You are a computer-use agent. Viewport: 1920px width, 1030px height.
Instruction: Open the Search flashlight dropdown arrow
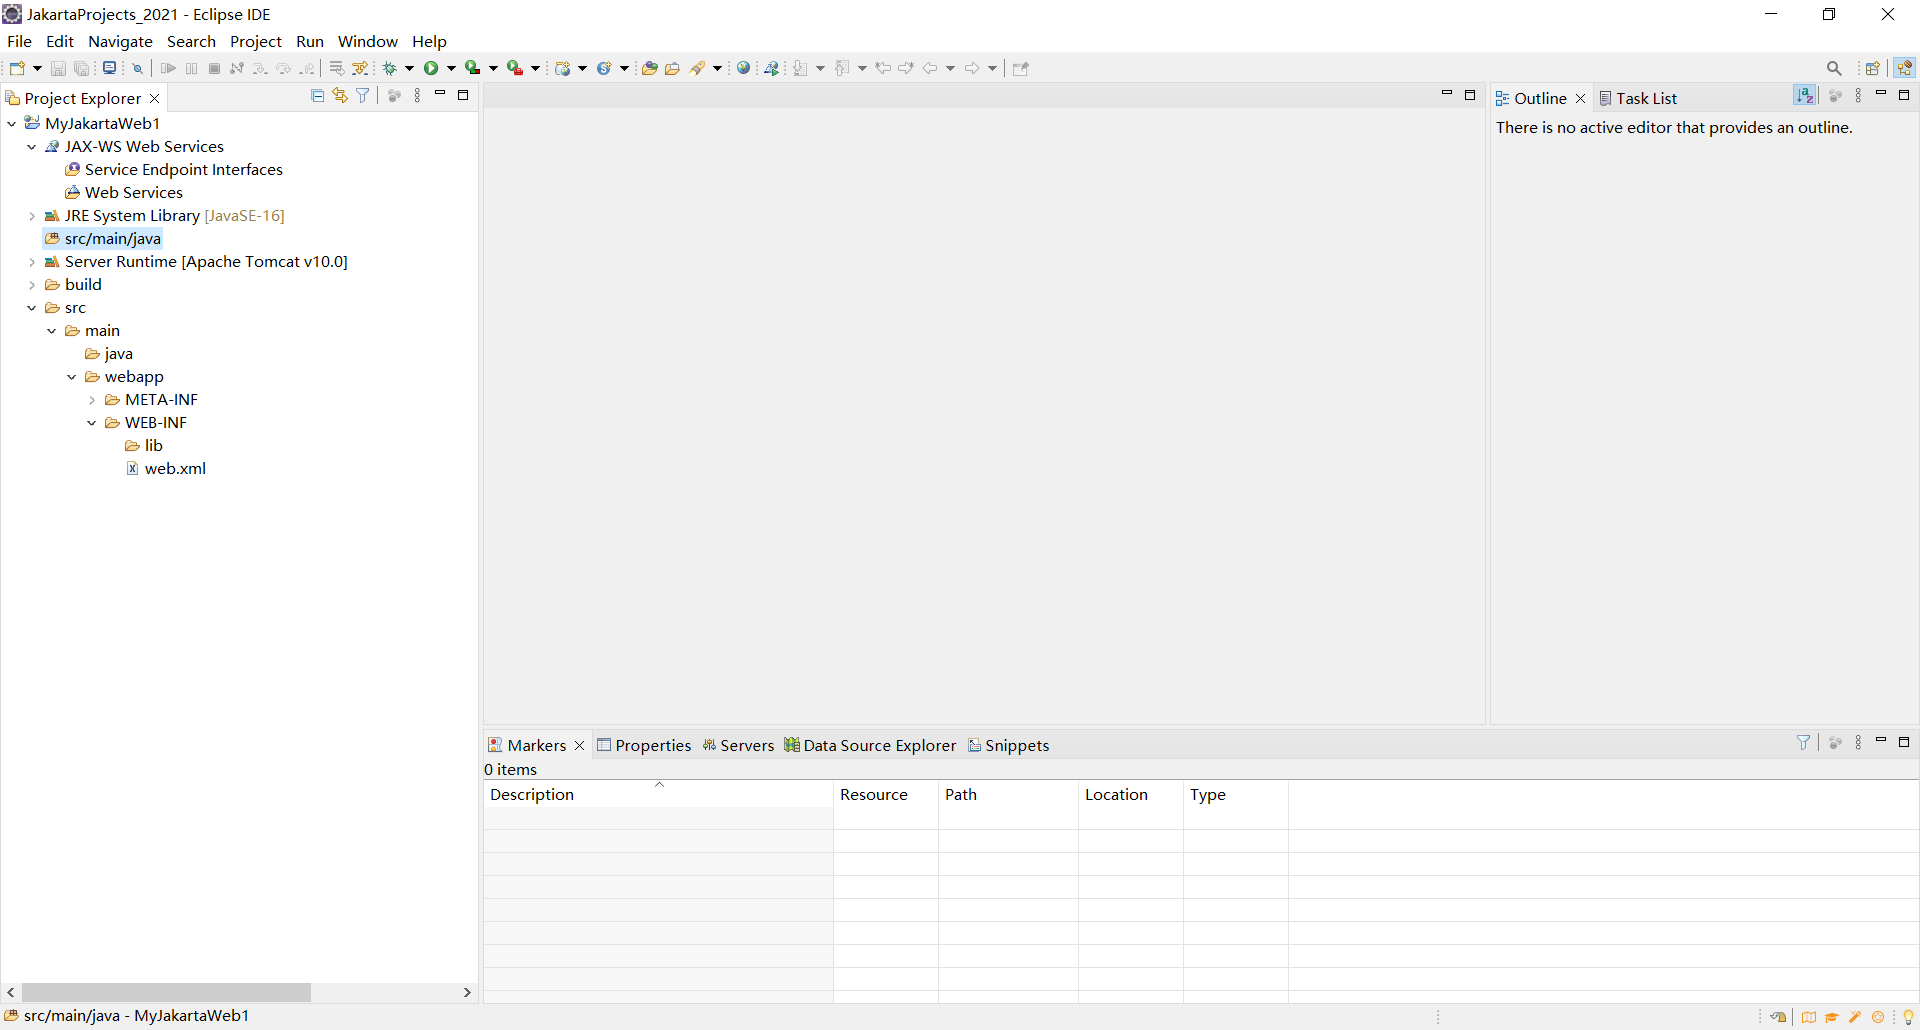point(718,68)
